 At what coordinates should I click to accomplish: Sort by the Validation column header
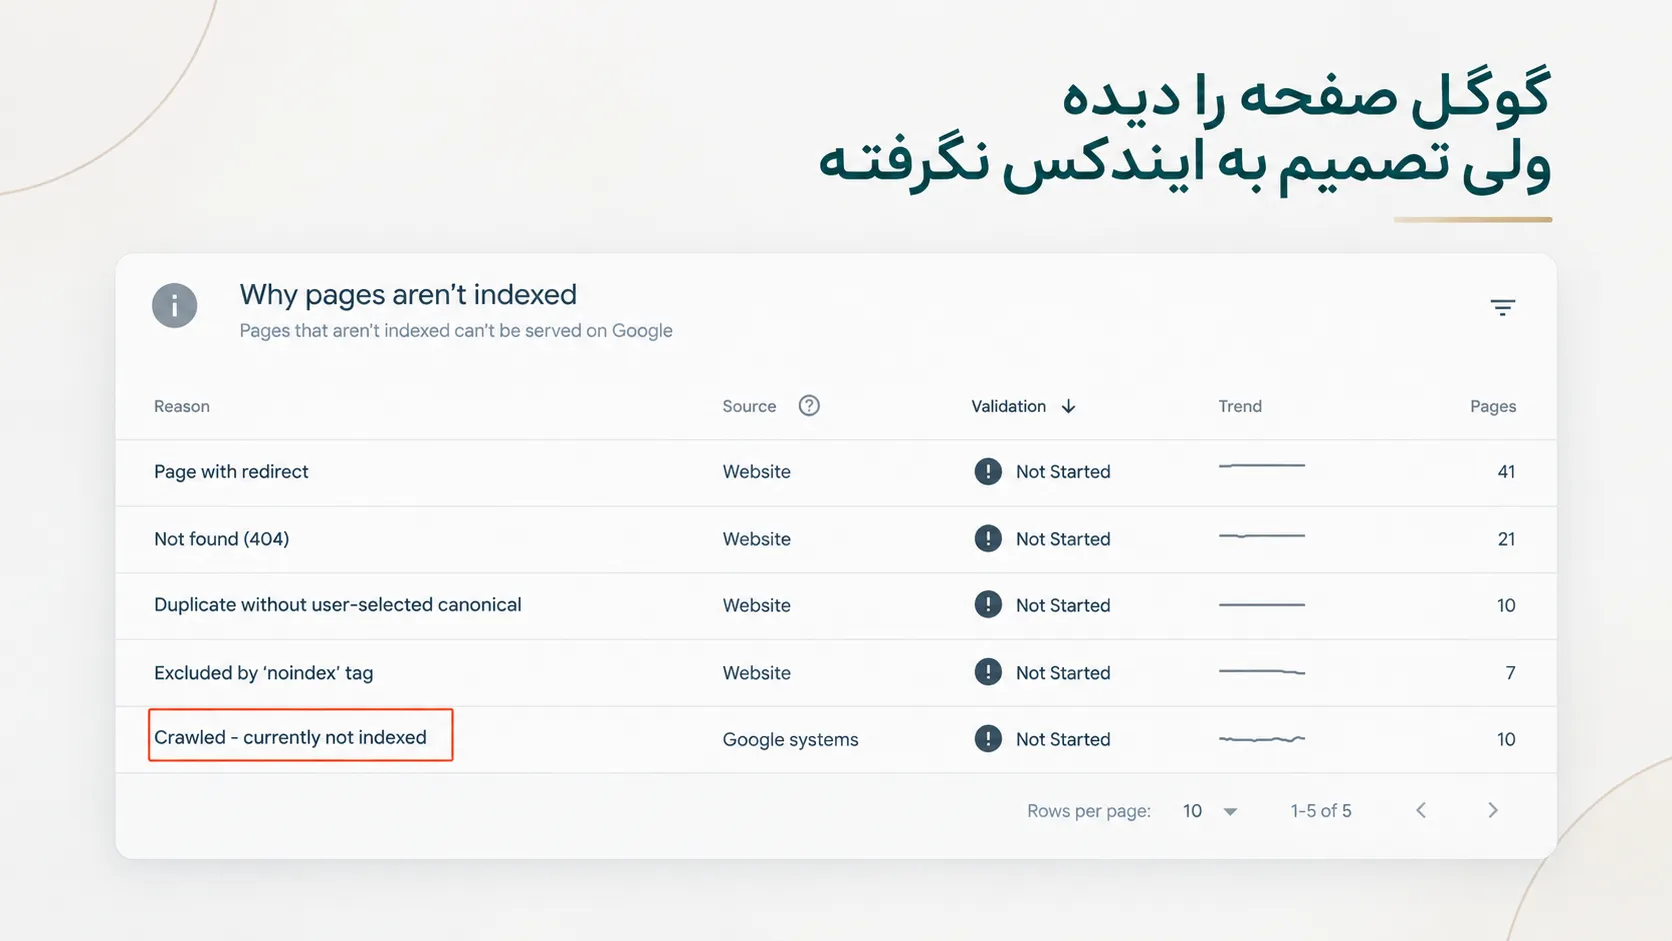[1008, 406]
